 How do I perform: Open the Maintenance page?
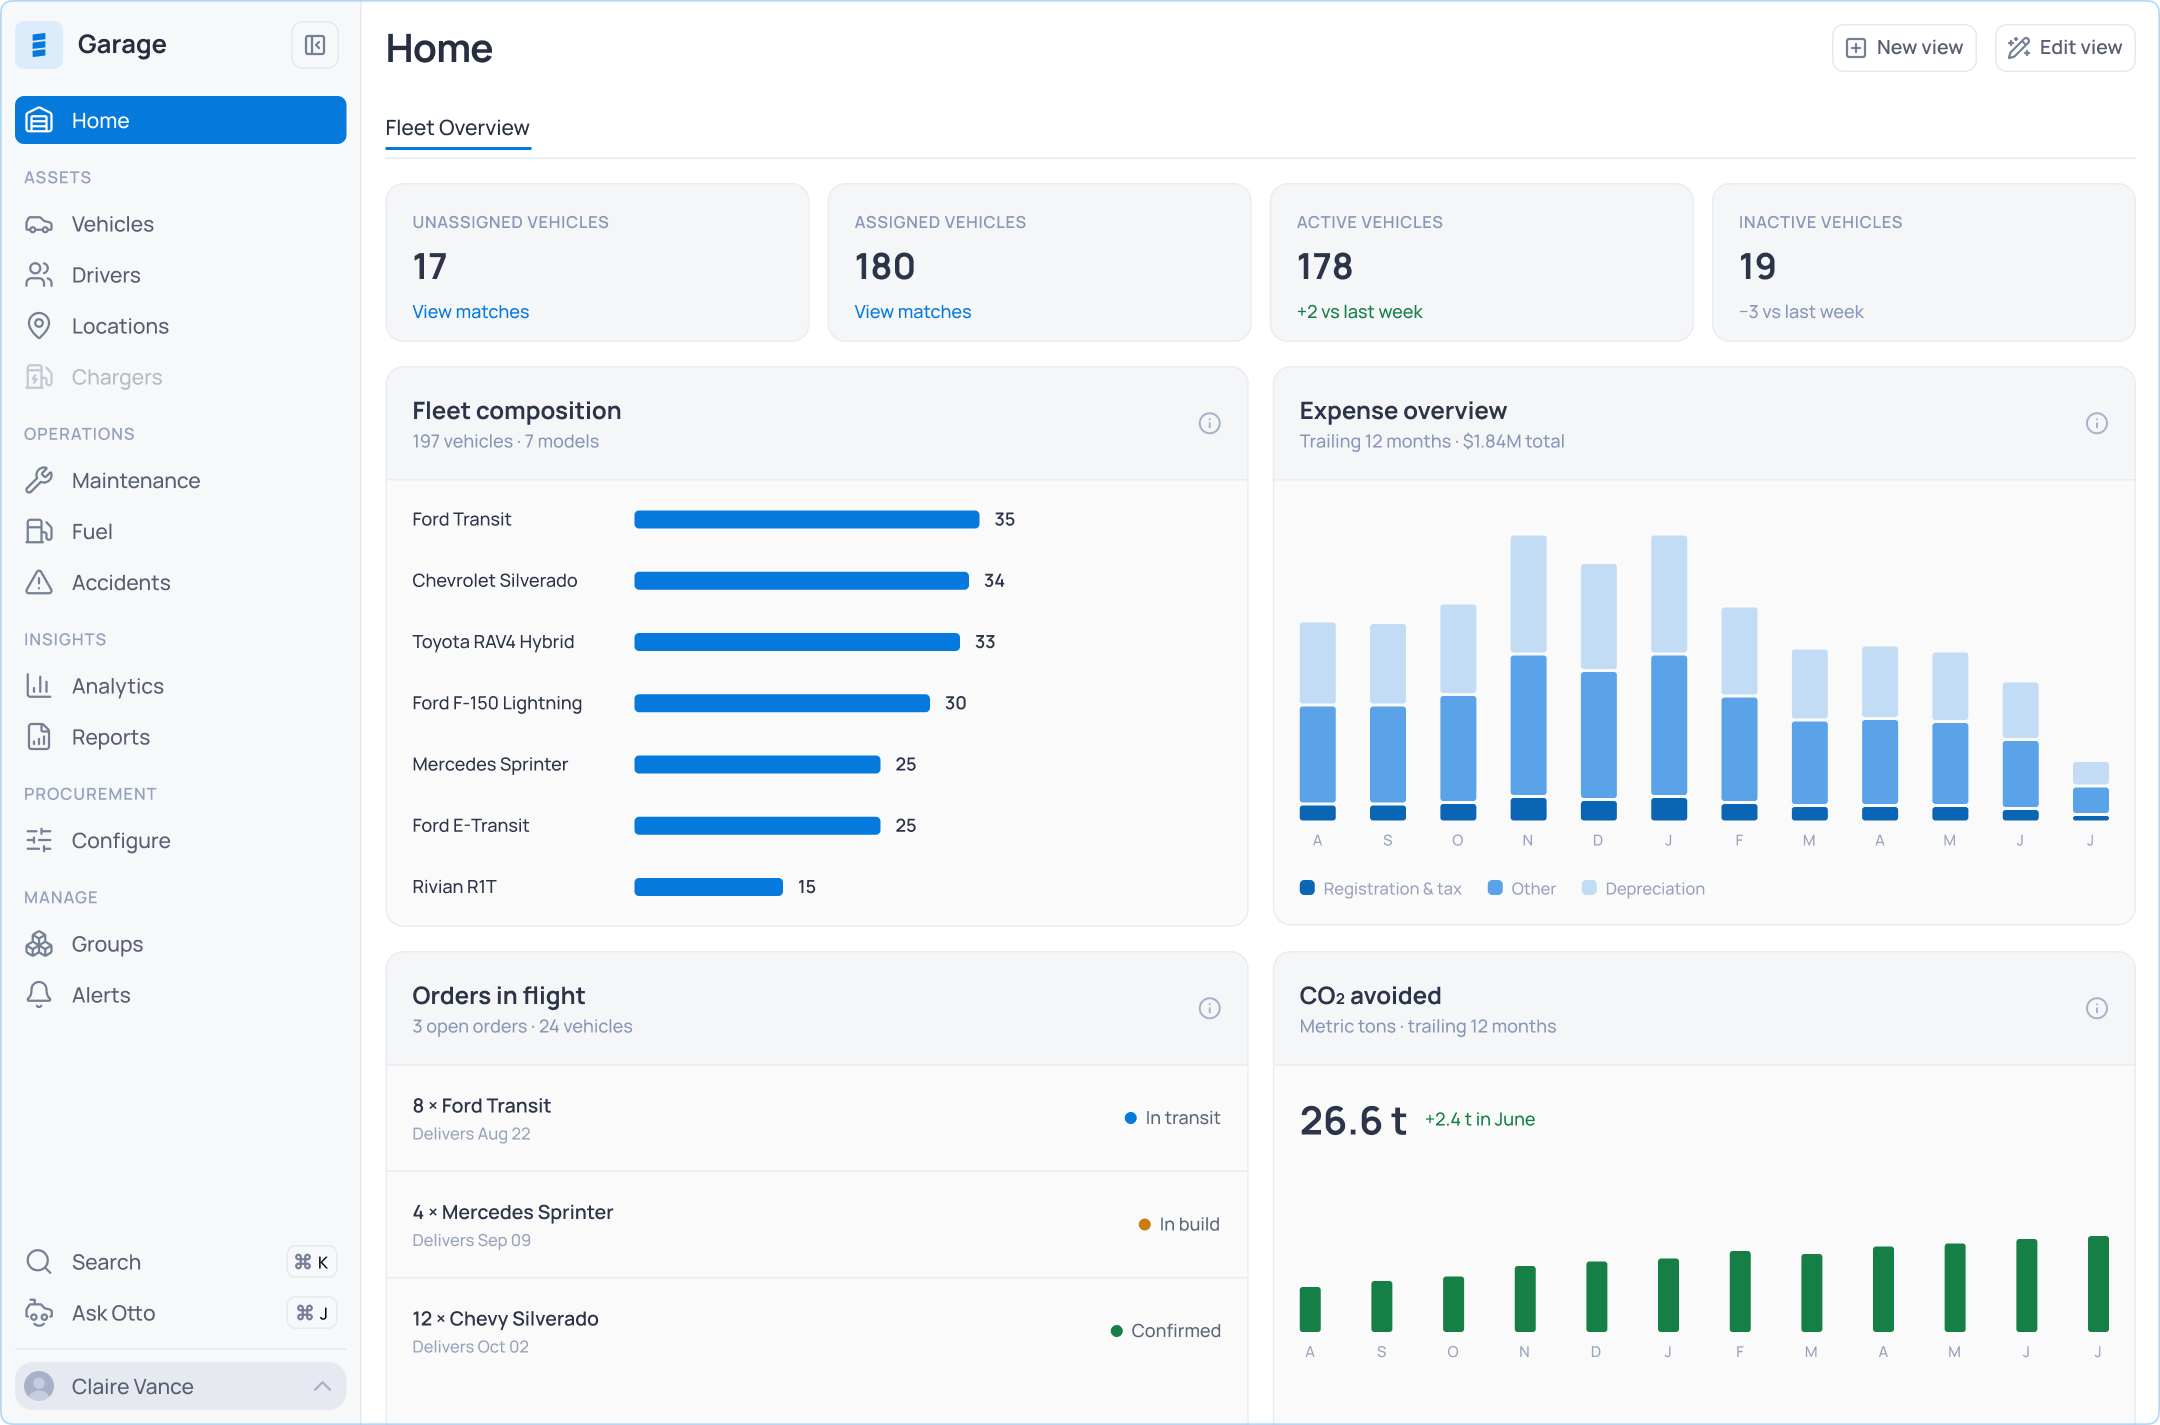[x=181, y=481]
